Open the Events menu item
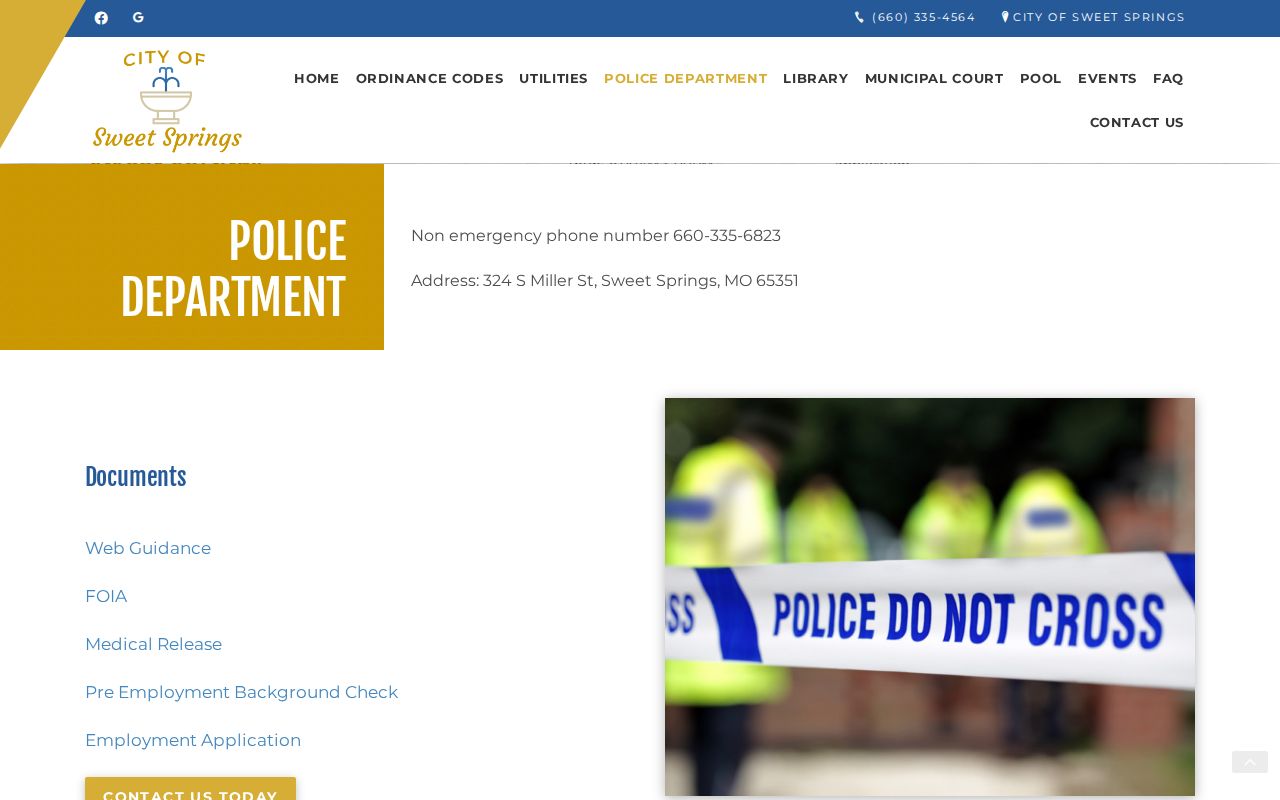Viewport: 1280px width, 800px height. tap(1107, 78)
